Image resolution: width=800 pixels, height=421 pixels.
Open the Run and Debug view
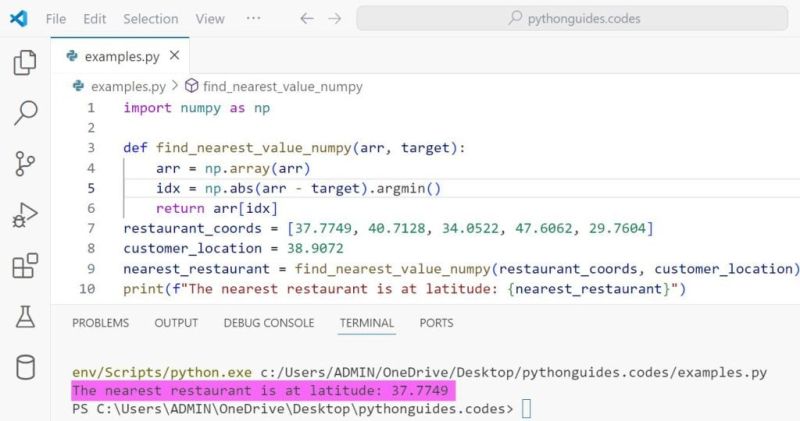click(x=24, y=215)
